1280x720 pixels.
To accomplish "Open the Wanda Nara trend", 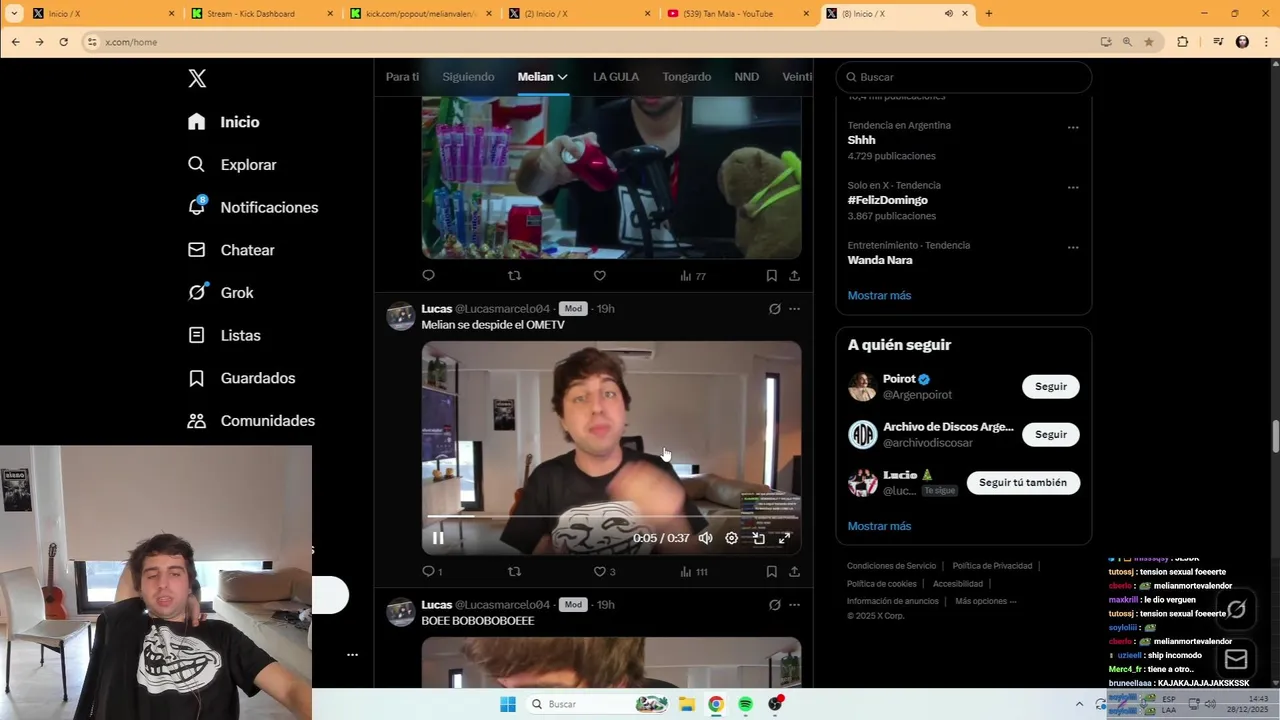I will coord(880,260).
